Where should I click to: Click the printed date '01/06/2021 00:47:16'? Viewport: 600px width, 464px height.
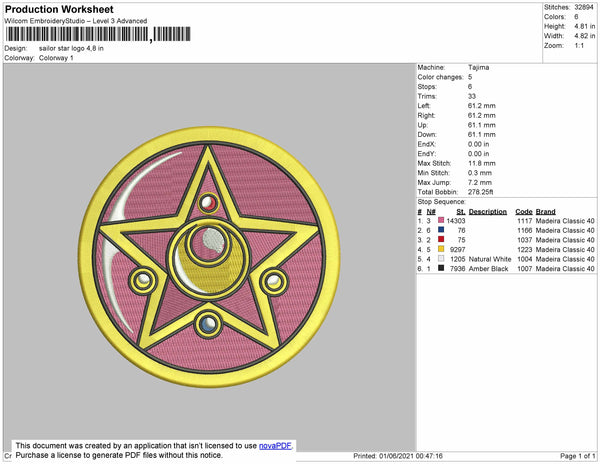point(411,456)
